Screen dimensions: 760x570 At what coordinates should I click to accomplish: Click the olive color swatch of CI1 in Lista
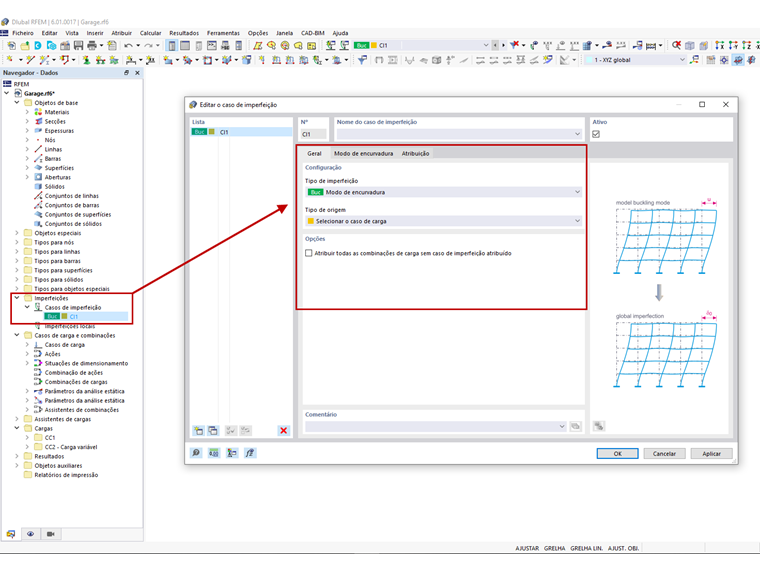212,132
